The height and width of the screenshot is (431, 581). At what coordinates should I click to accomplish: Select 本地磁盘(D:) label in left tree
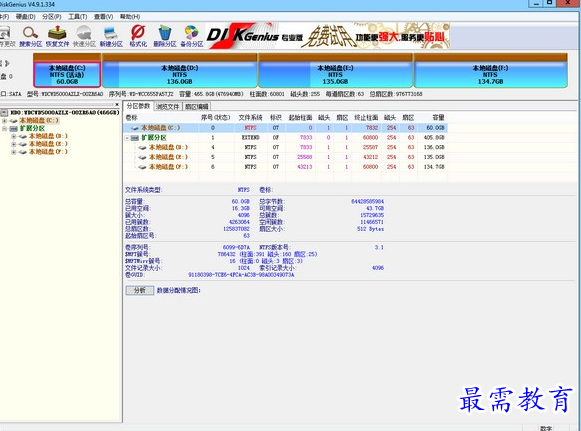(x=48, y=136)
